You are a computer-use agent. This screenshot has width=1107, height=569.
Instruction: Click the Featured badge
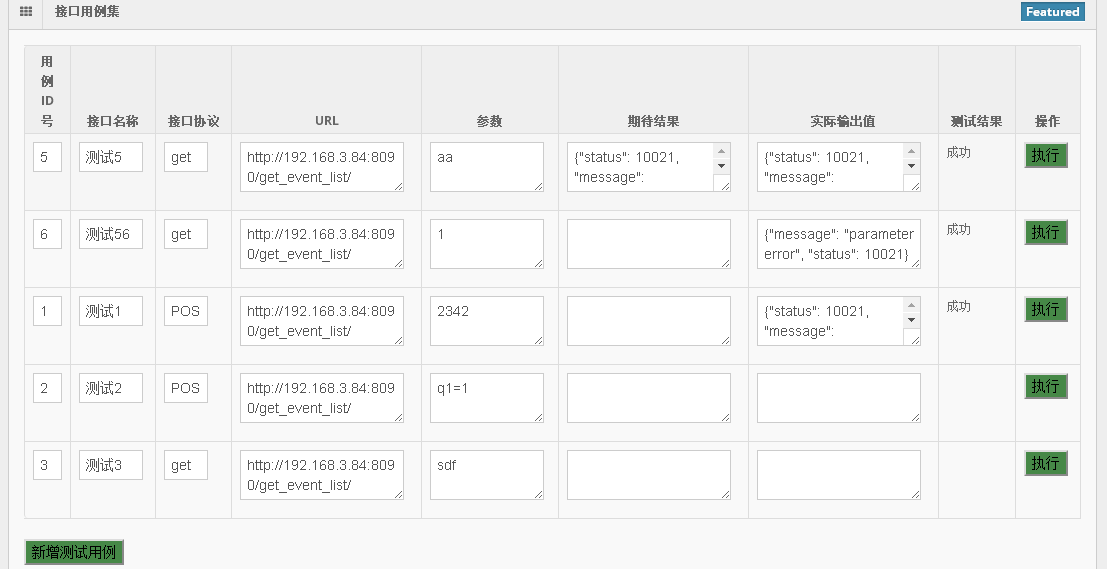click(x=1052, y=12)
